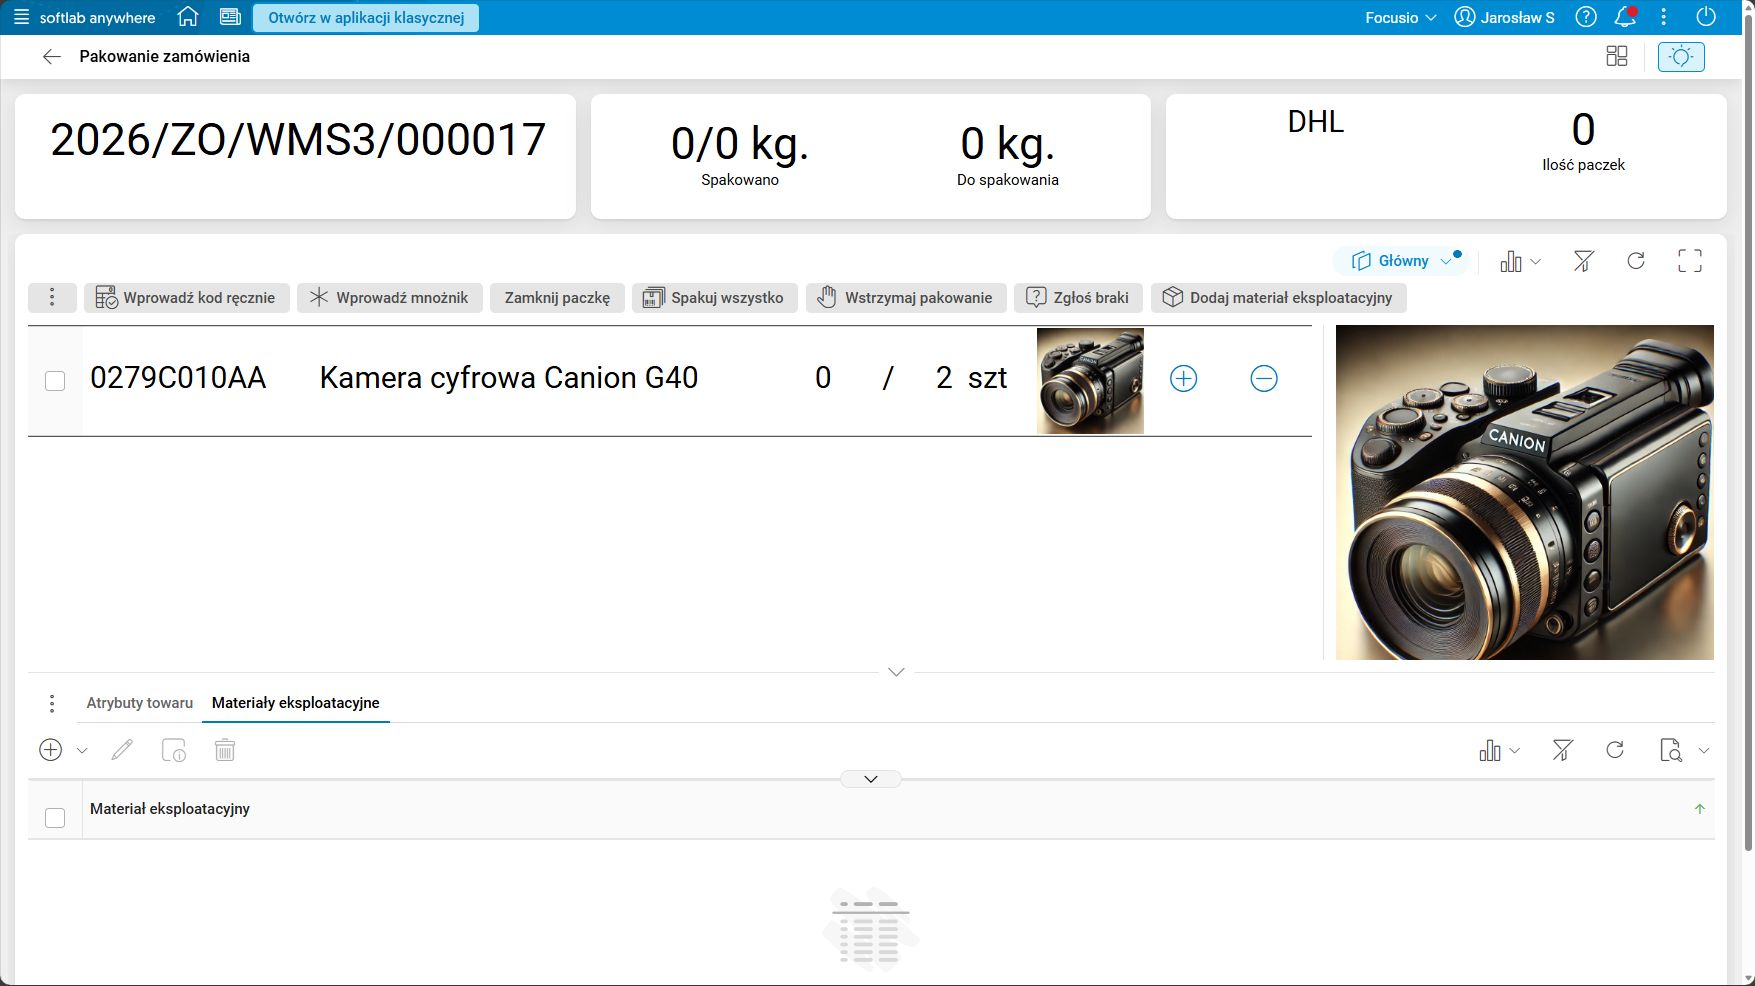Go back with the left arrow

pyautogui.click(x=52, y=57)
